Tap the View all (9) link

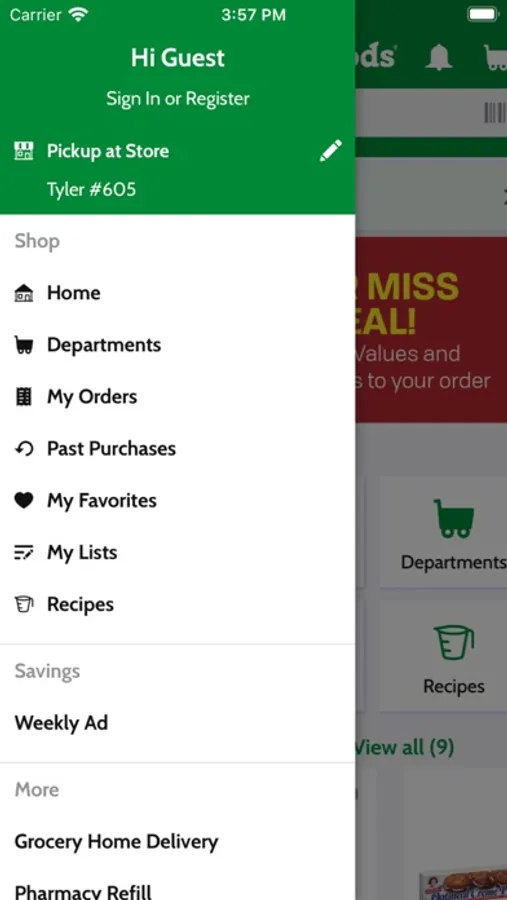coord(404,747)
